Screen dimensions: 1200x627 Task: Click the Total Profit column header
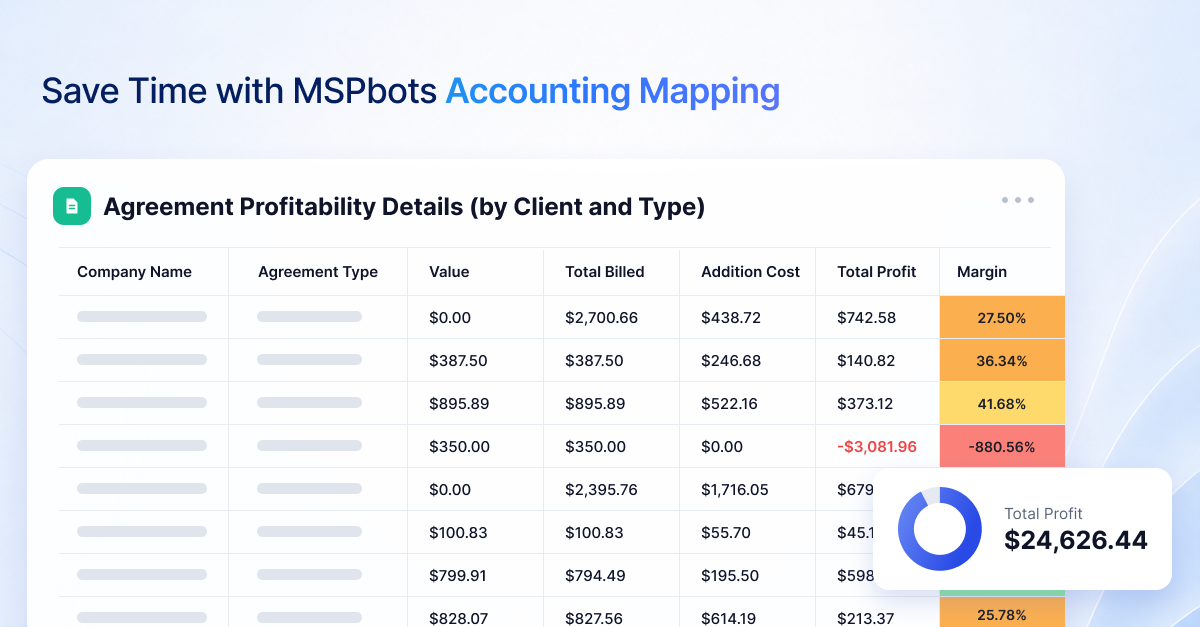[x=877, y=272]
